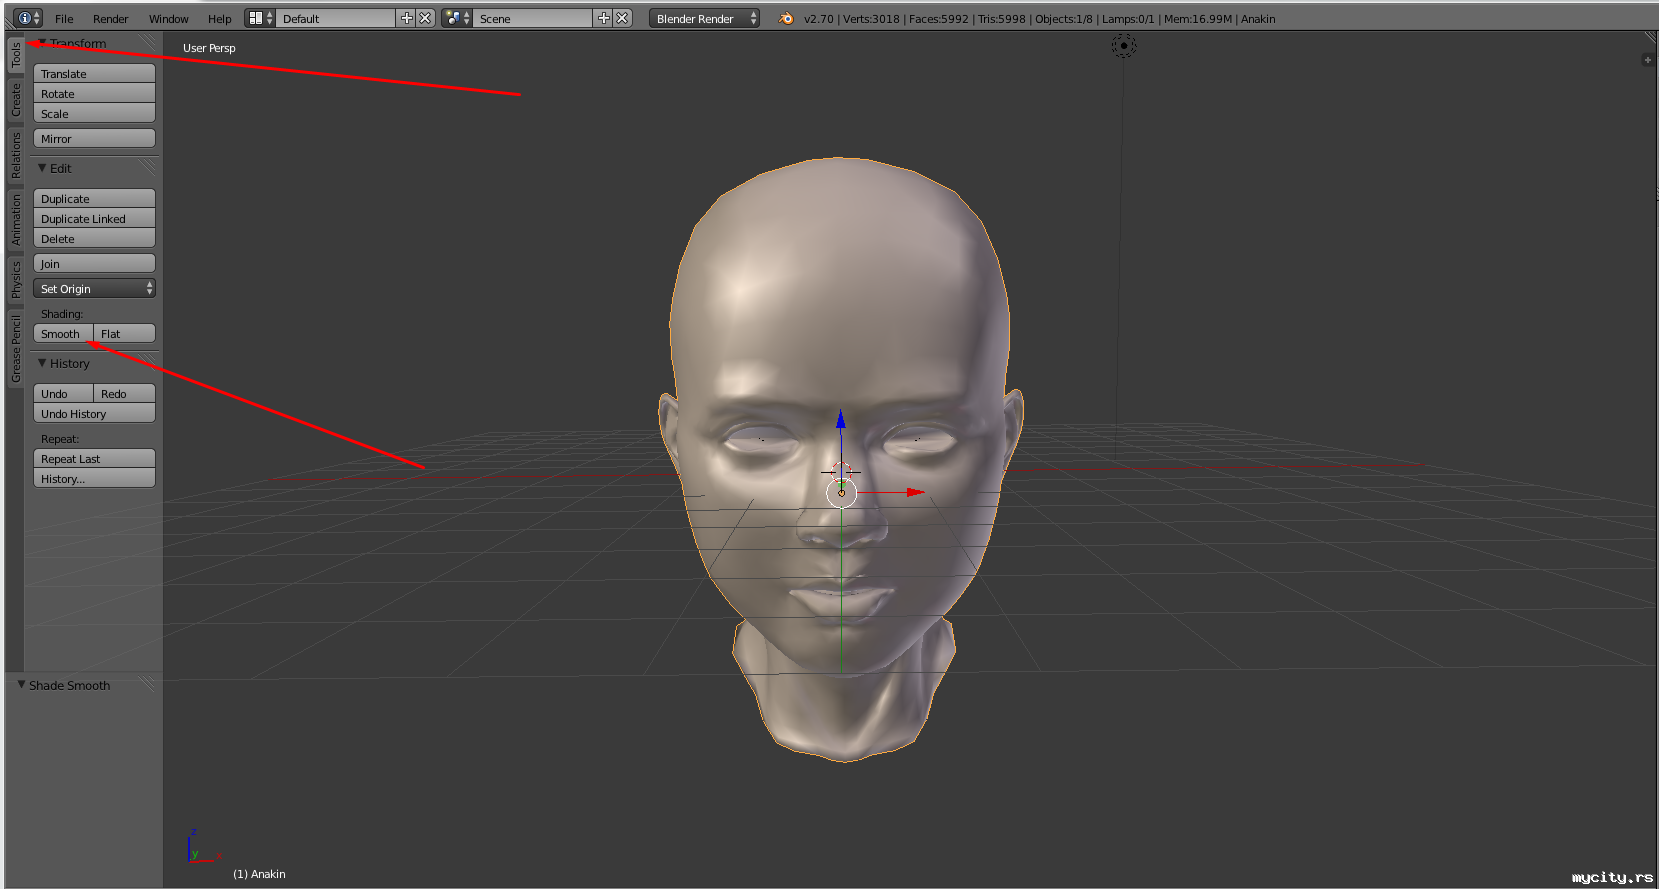
Task: Add a new scene with plus icon
Action: point(603,18)
